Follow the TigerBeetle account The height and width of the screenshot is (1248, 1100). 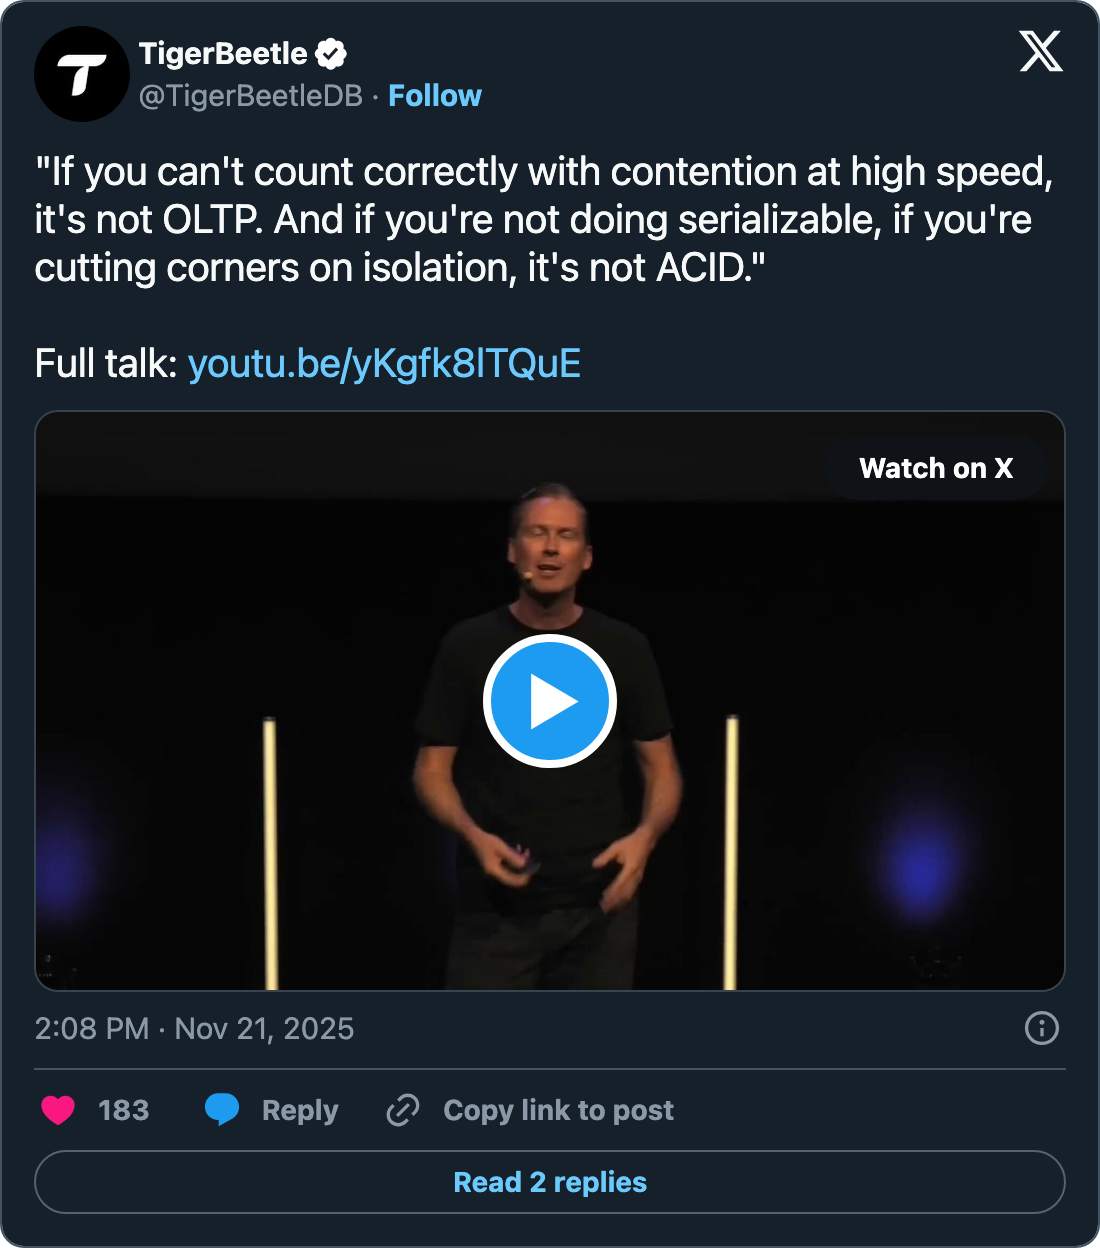pyautogui.click(x=435, y=96)
